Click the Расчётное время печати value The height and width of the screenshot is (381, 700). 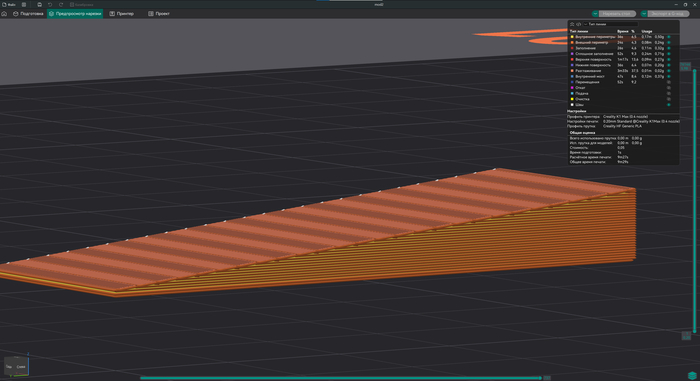point(622,157)
